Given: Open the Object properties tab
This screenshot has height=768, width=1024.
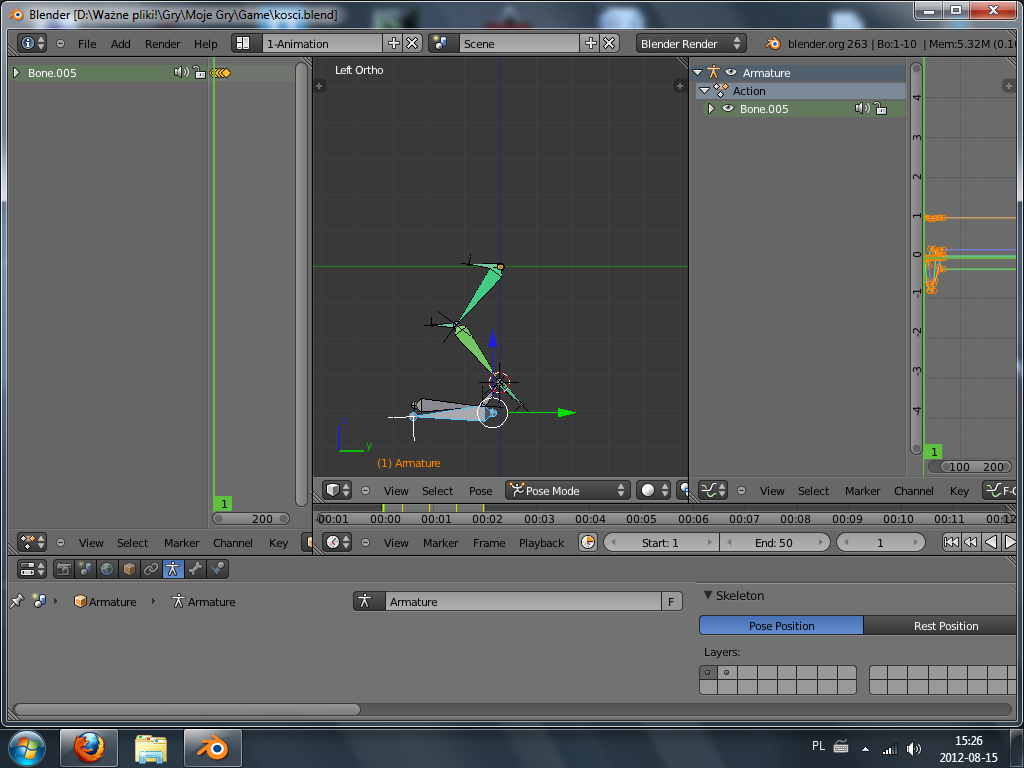Looking at the screenshot, I should coord(129,569).
